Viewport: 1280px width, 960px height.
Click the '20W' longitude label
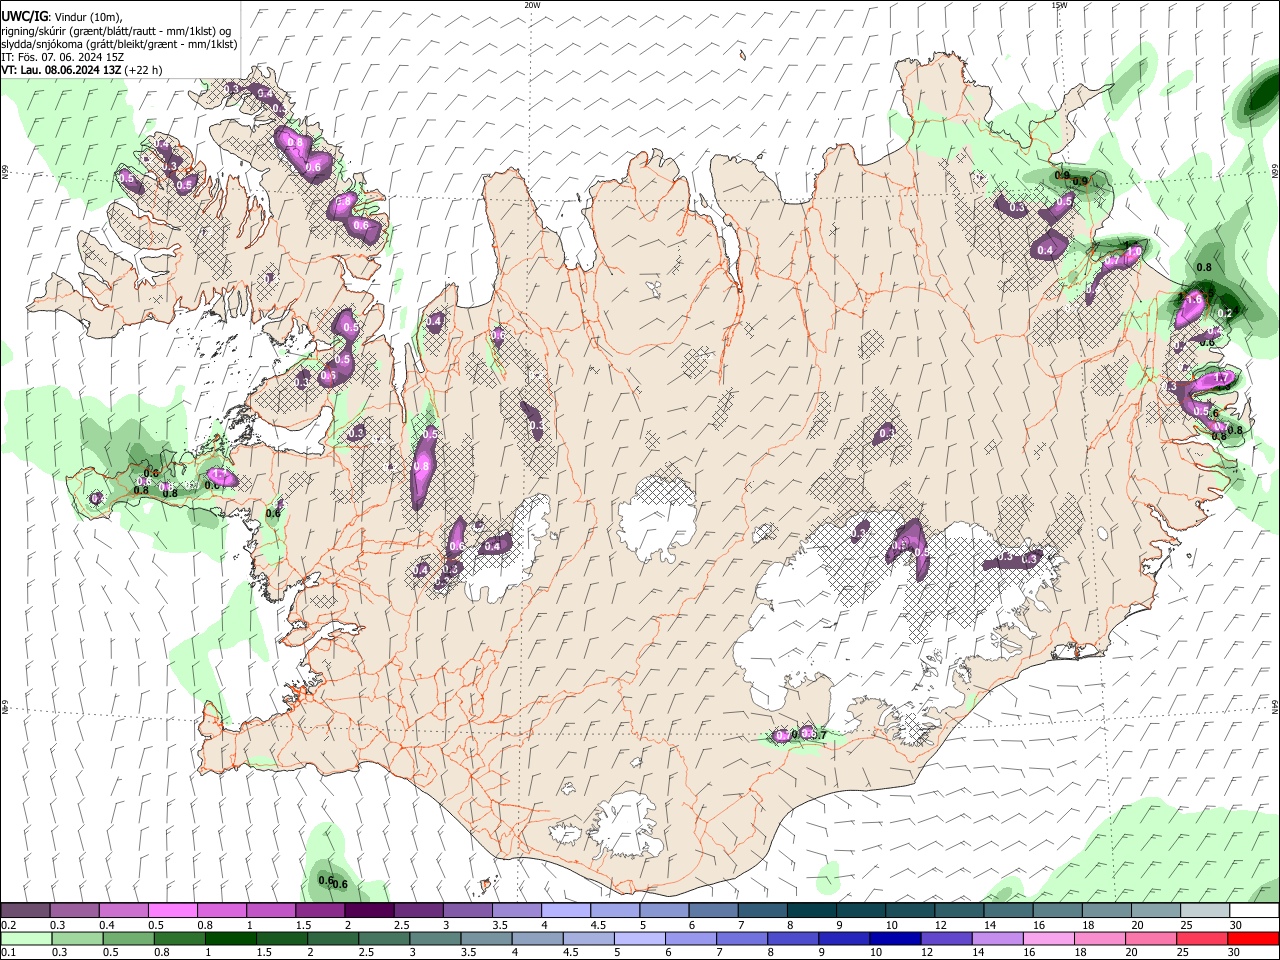pos(532,4)
